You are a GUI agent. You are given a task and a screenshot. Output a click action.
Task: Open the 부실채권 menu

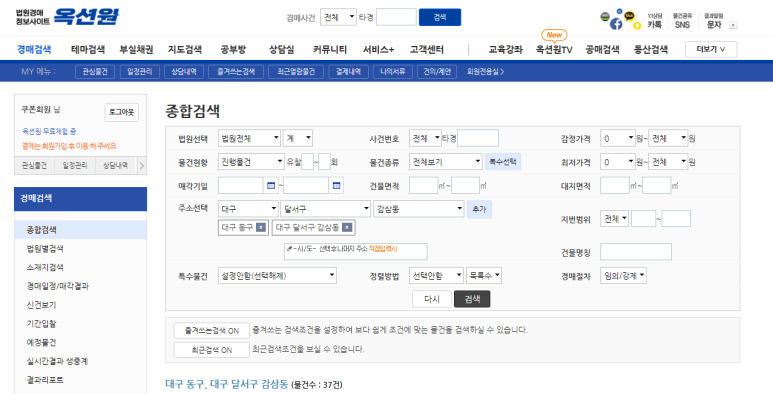point(136,49)
